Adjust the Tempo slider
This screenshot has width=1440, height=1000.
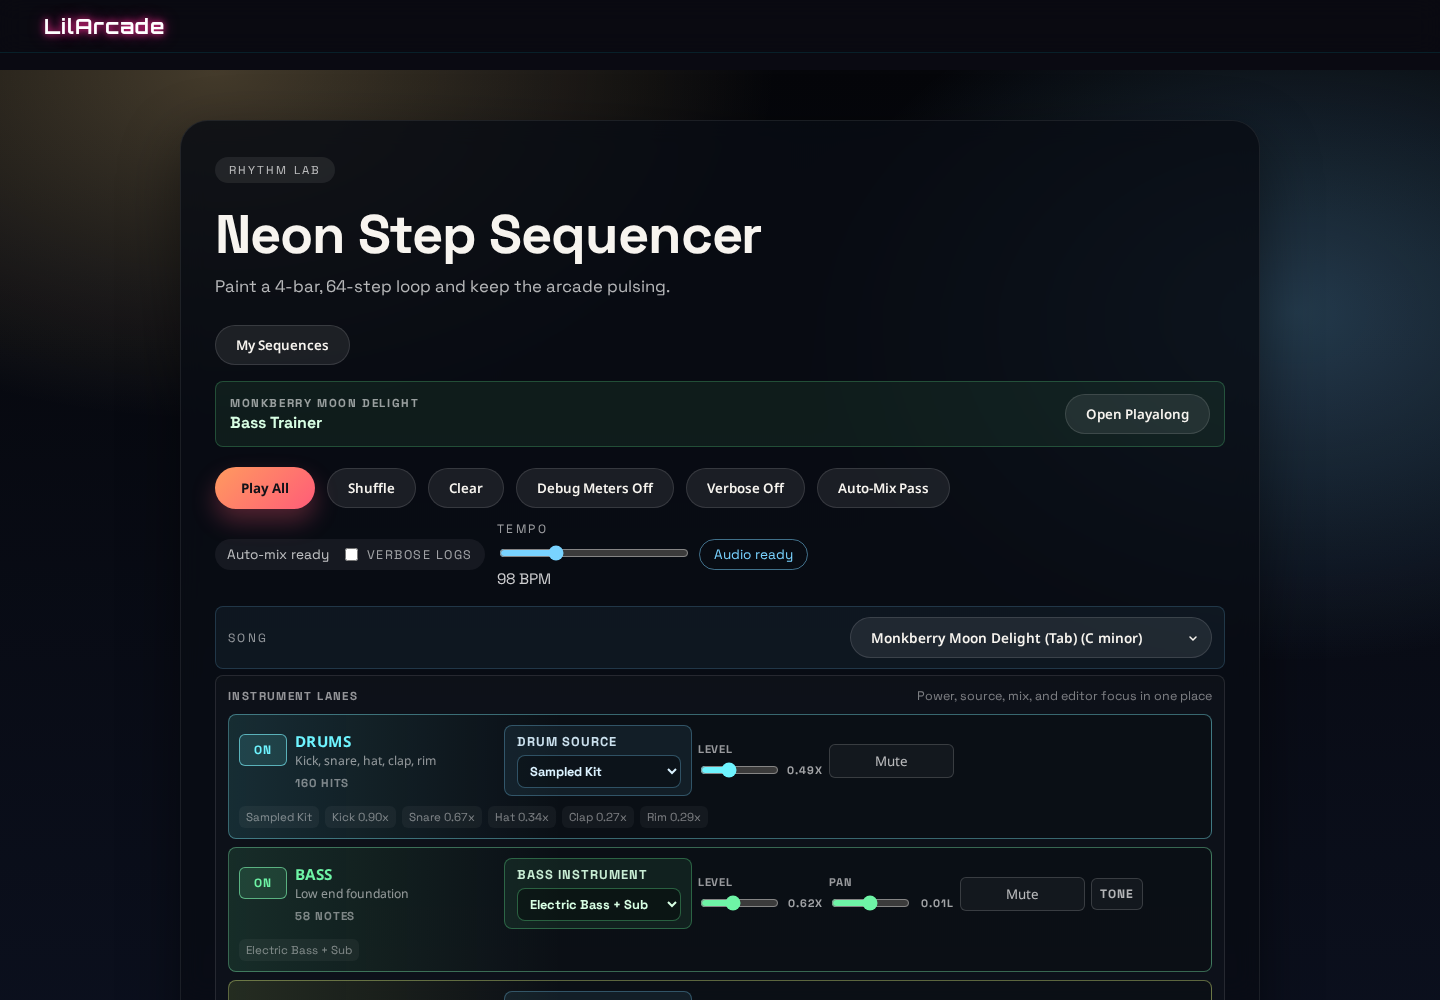594,553
